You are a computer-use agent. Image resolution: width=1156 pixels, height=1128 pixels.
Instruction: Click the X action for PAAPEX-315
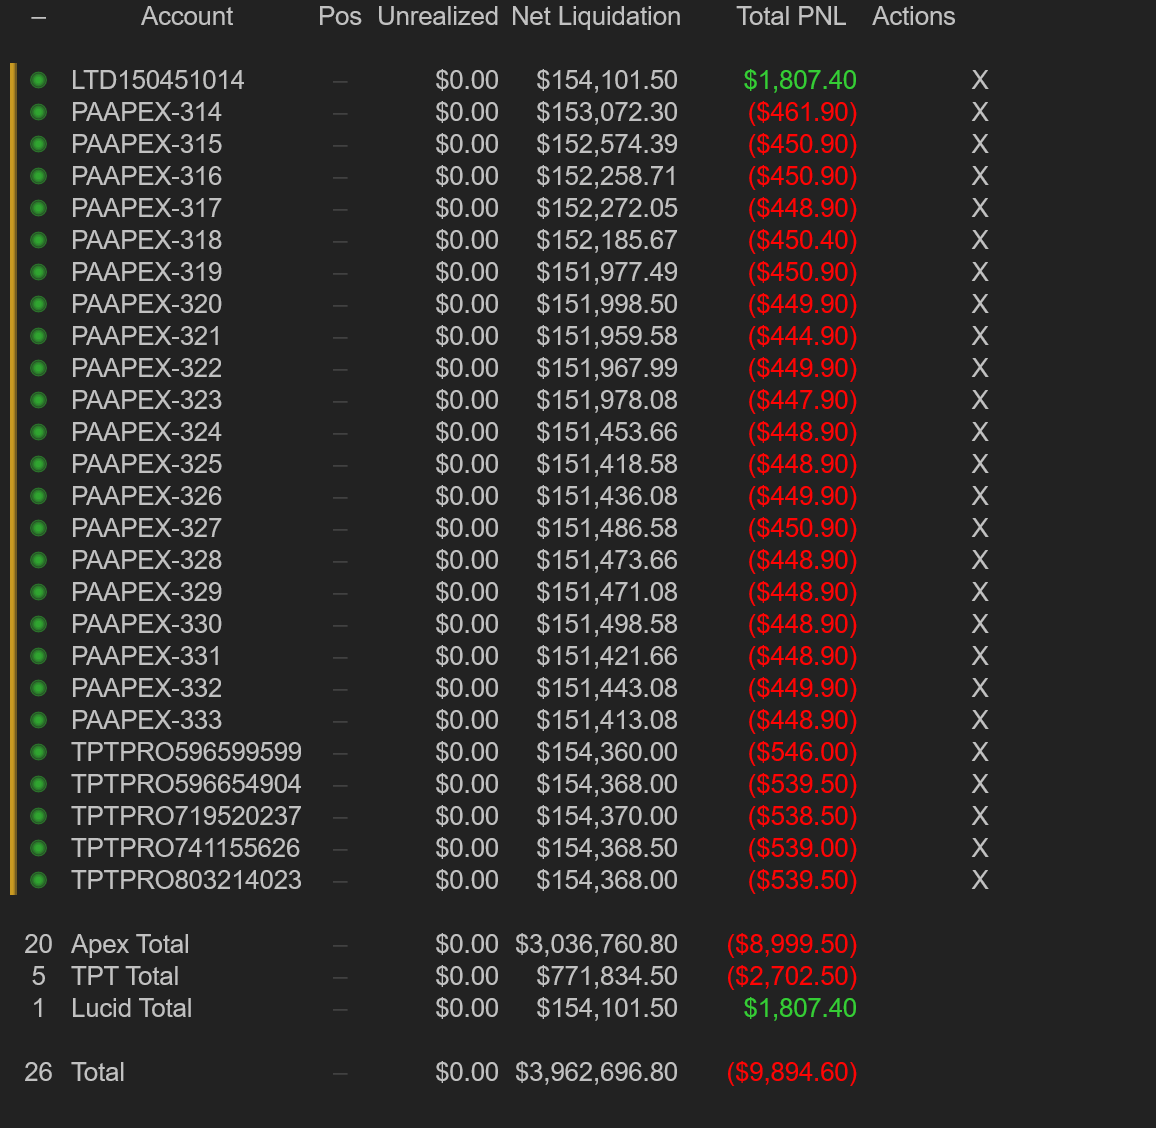pos(979,144)
